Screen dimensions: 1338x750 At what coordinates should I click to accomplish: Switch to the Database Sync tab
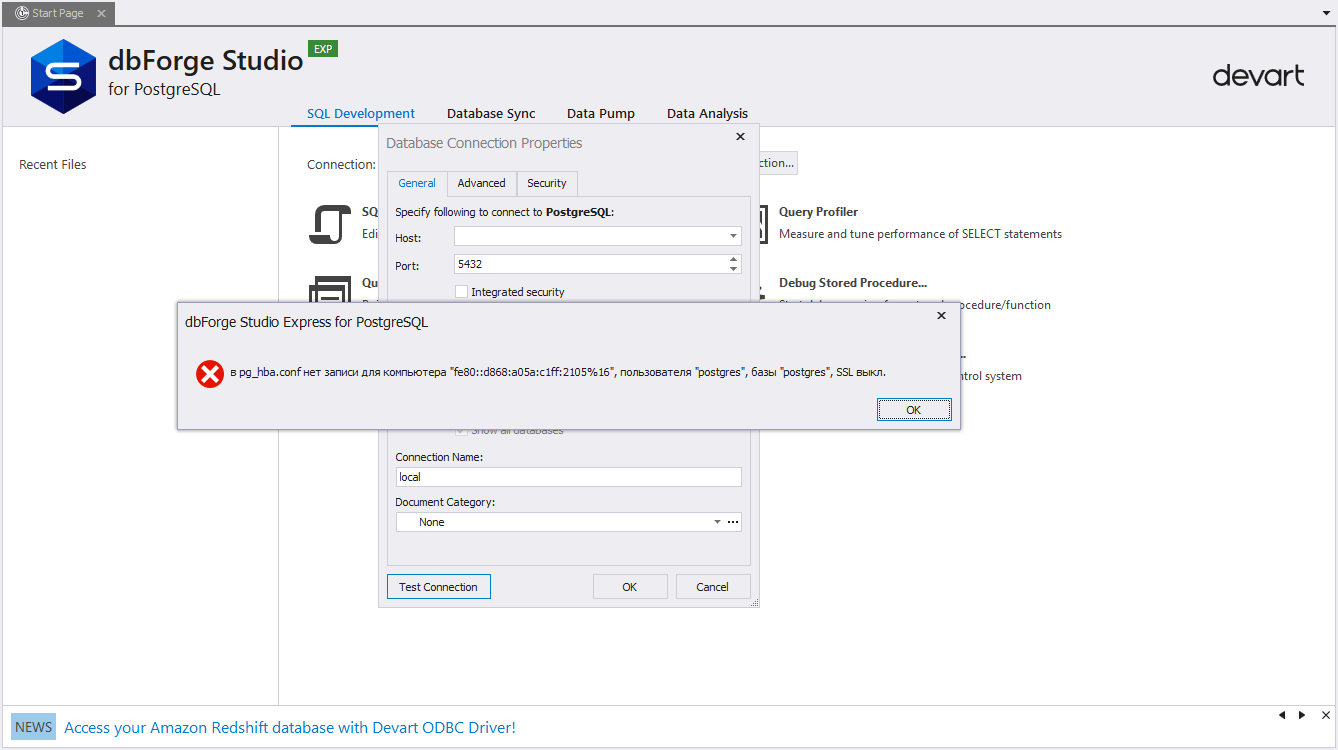click(491, 114)
